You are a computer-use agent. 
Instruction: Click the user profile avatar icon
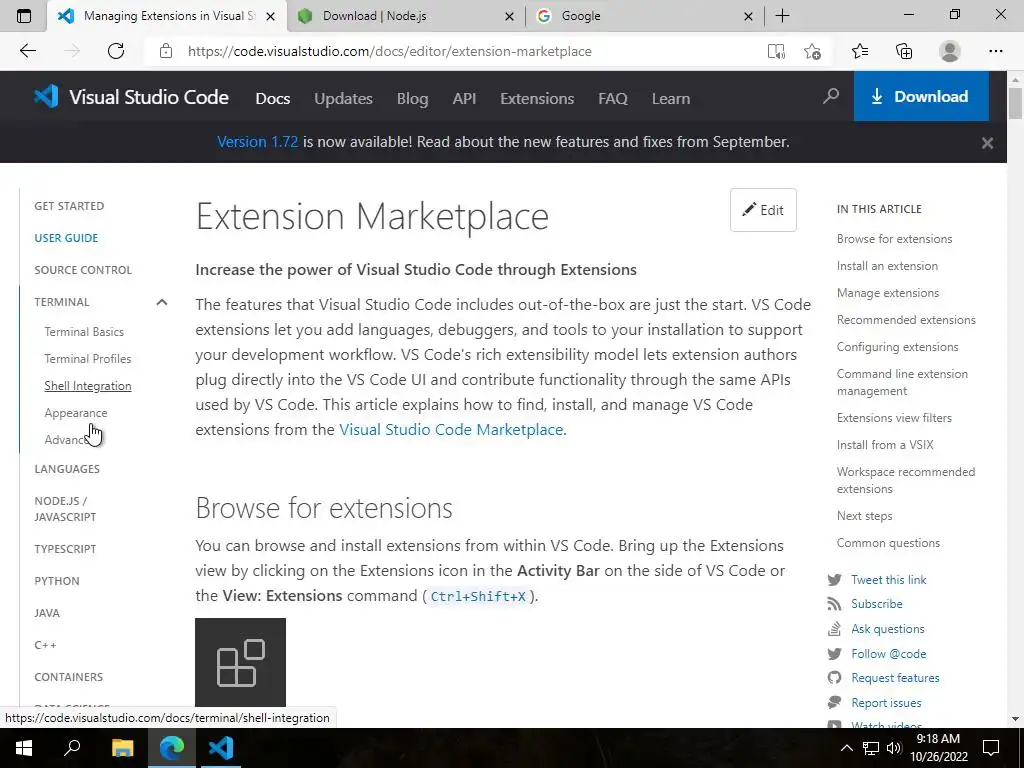[x=950, y=51]
